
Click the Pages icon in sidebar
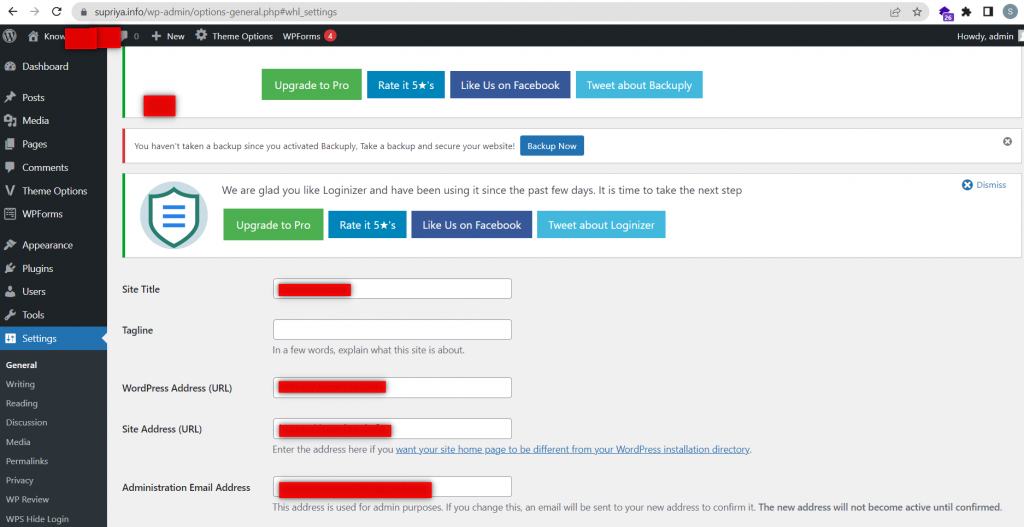10,144
